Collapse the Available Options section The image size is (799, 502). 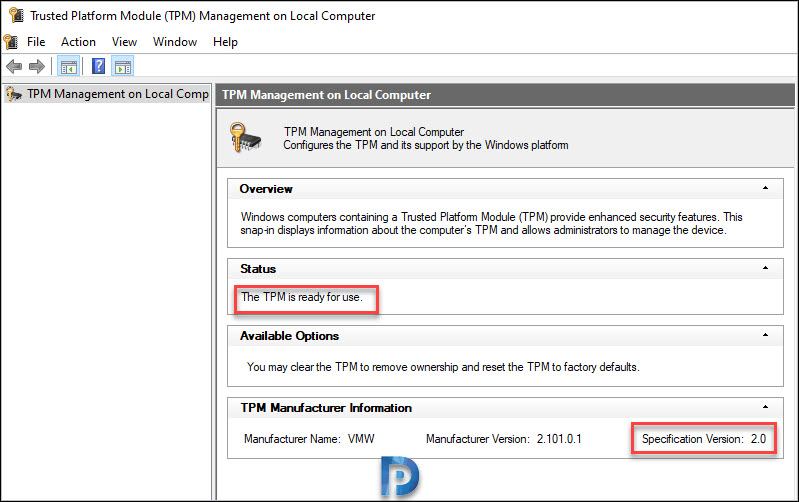(x=765, y=335)
